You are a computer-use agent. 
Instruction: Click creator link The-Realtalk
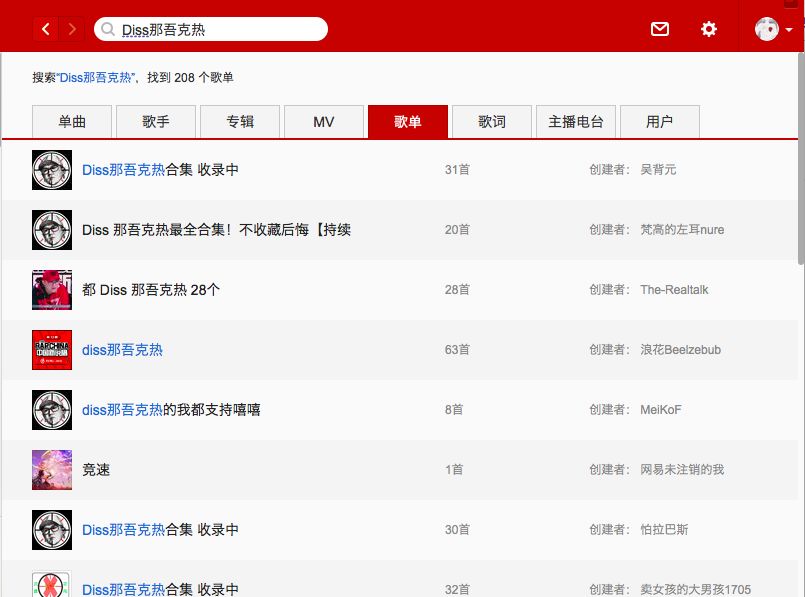[673, 290]
